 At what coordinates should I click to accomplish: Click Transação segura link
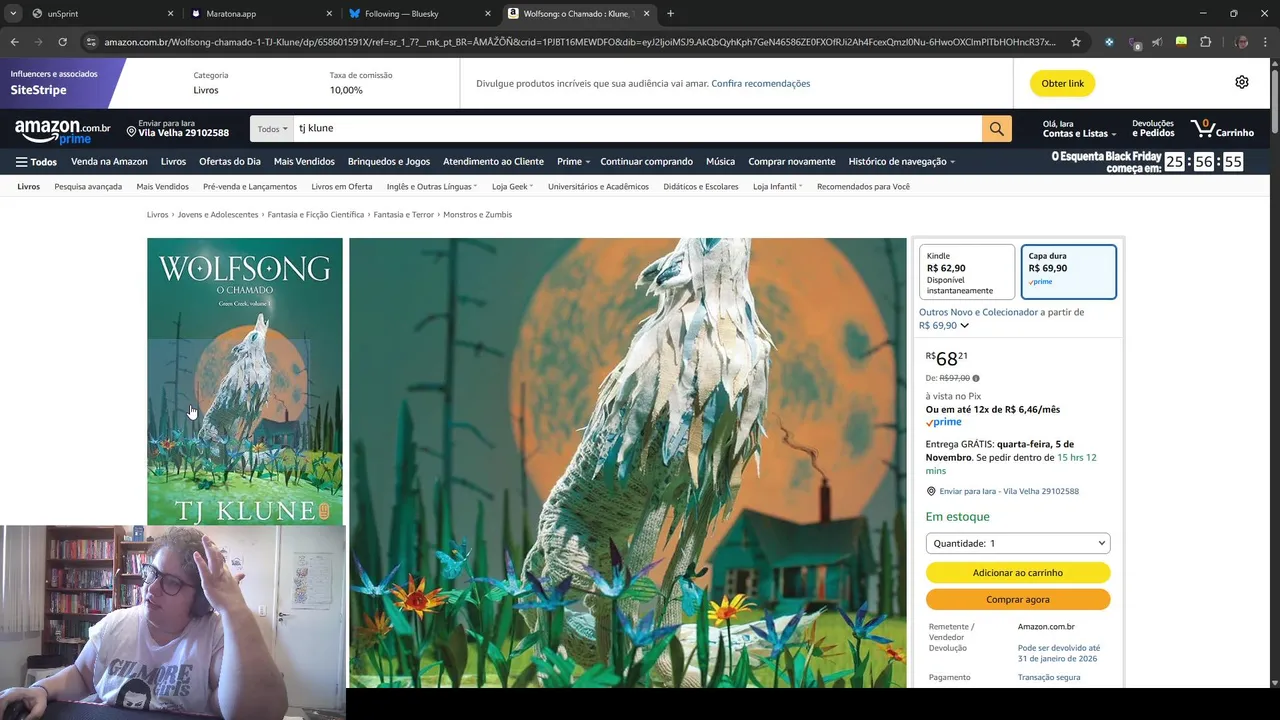1049,677
